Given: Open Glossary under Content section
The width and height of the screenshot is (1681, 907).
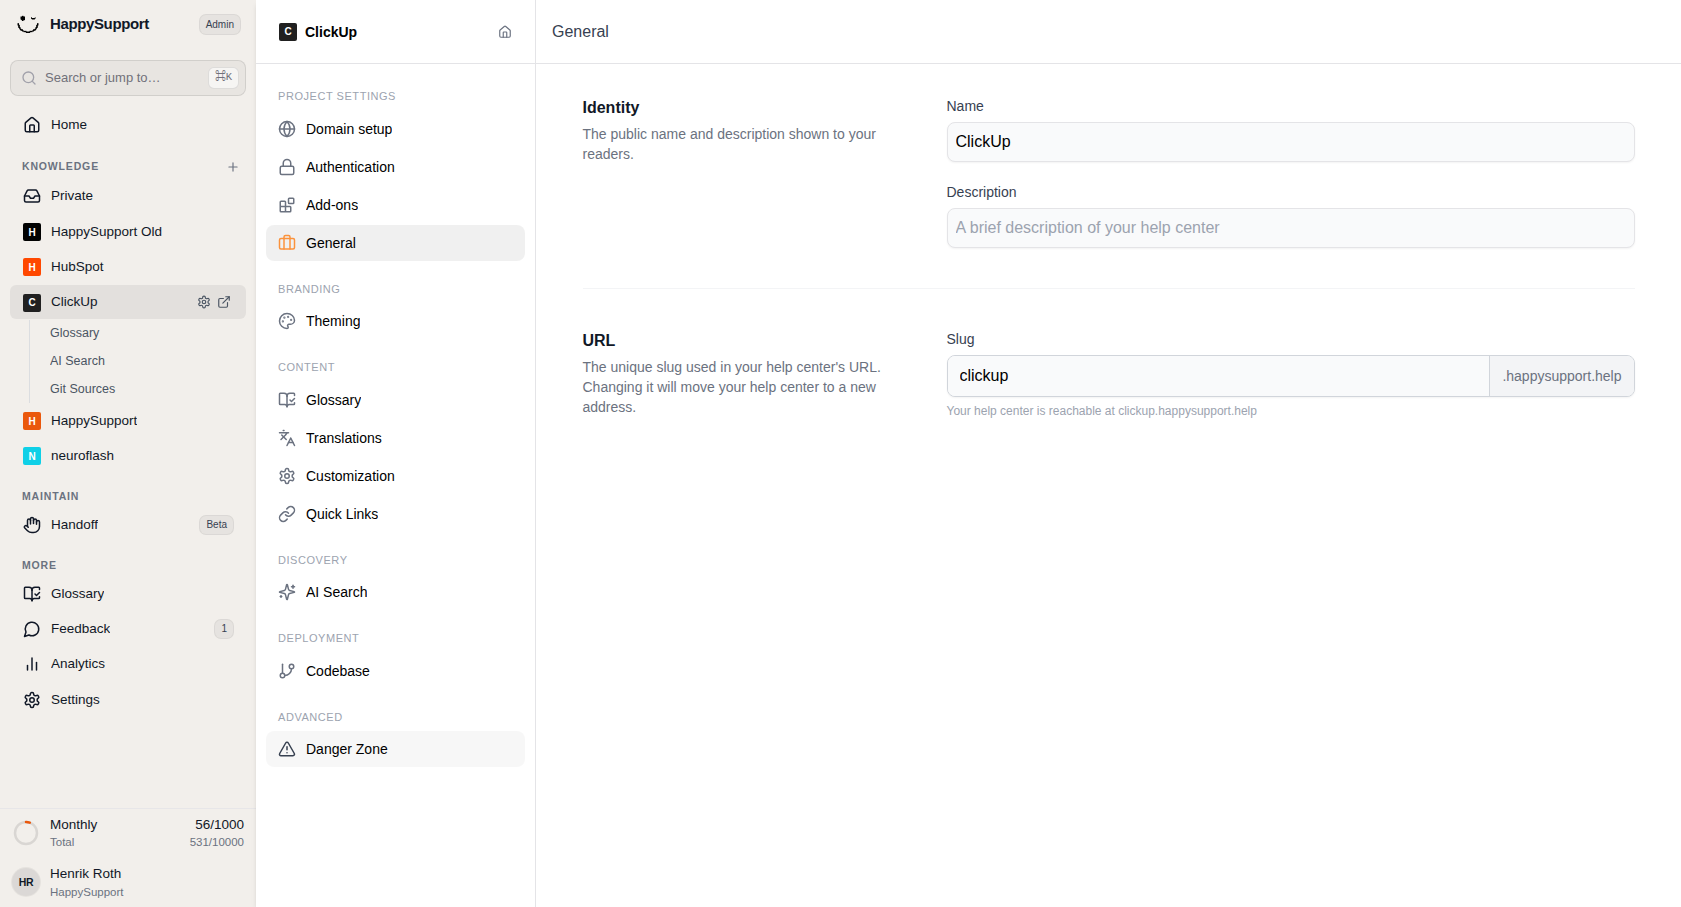Looking at the screenshot, I should [395, 400].
